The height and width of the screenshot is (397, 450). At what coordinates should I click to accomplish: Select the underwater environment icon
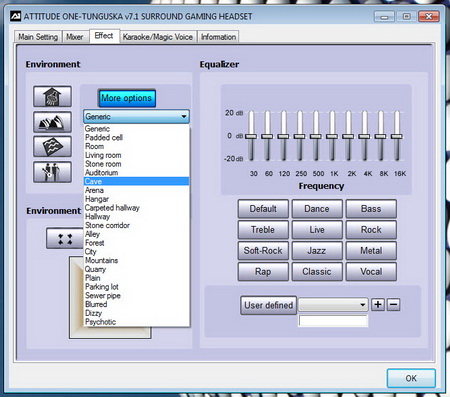pyautogui.click(x=52, y=146)
